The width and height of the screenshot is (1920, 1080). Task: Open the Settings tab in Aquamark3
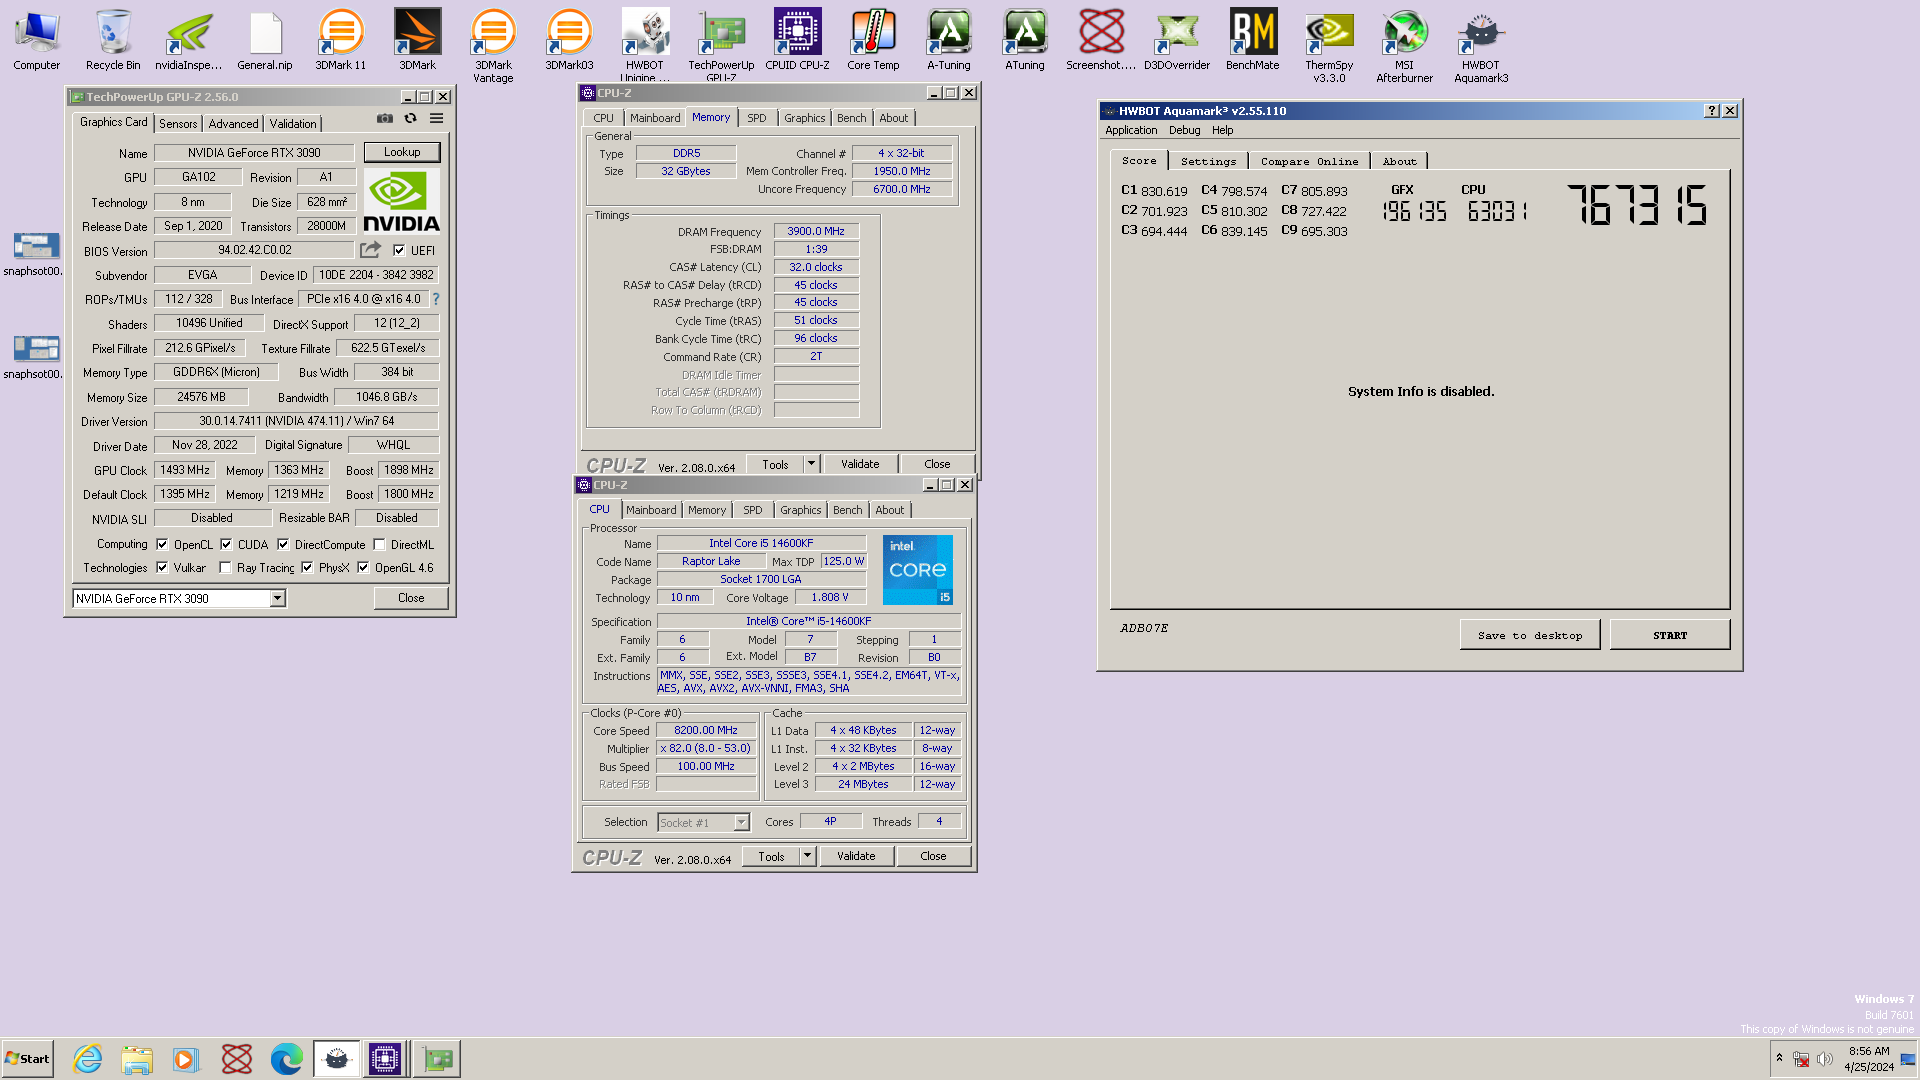[1208, 161]
